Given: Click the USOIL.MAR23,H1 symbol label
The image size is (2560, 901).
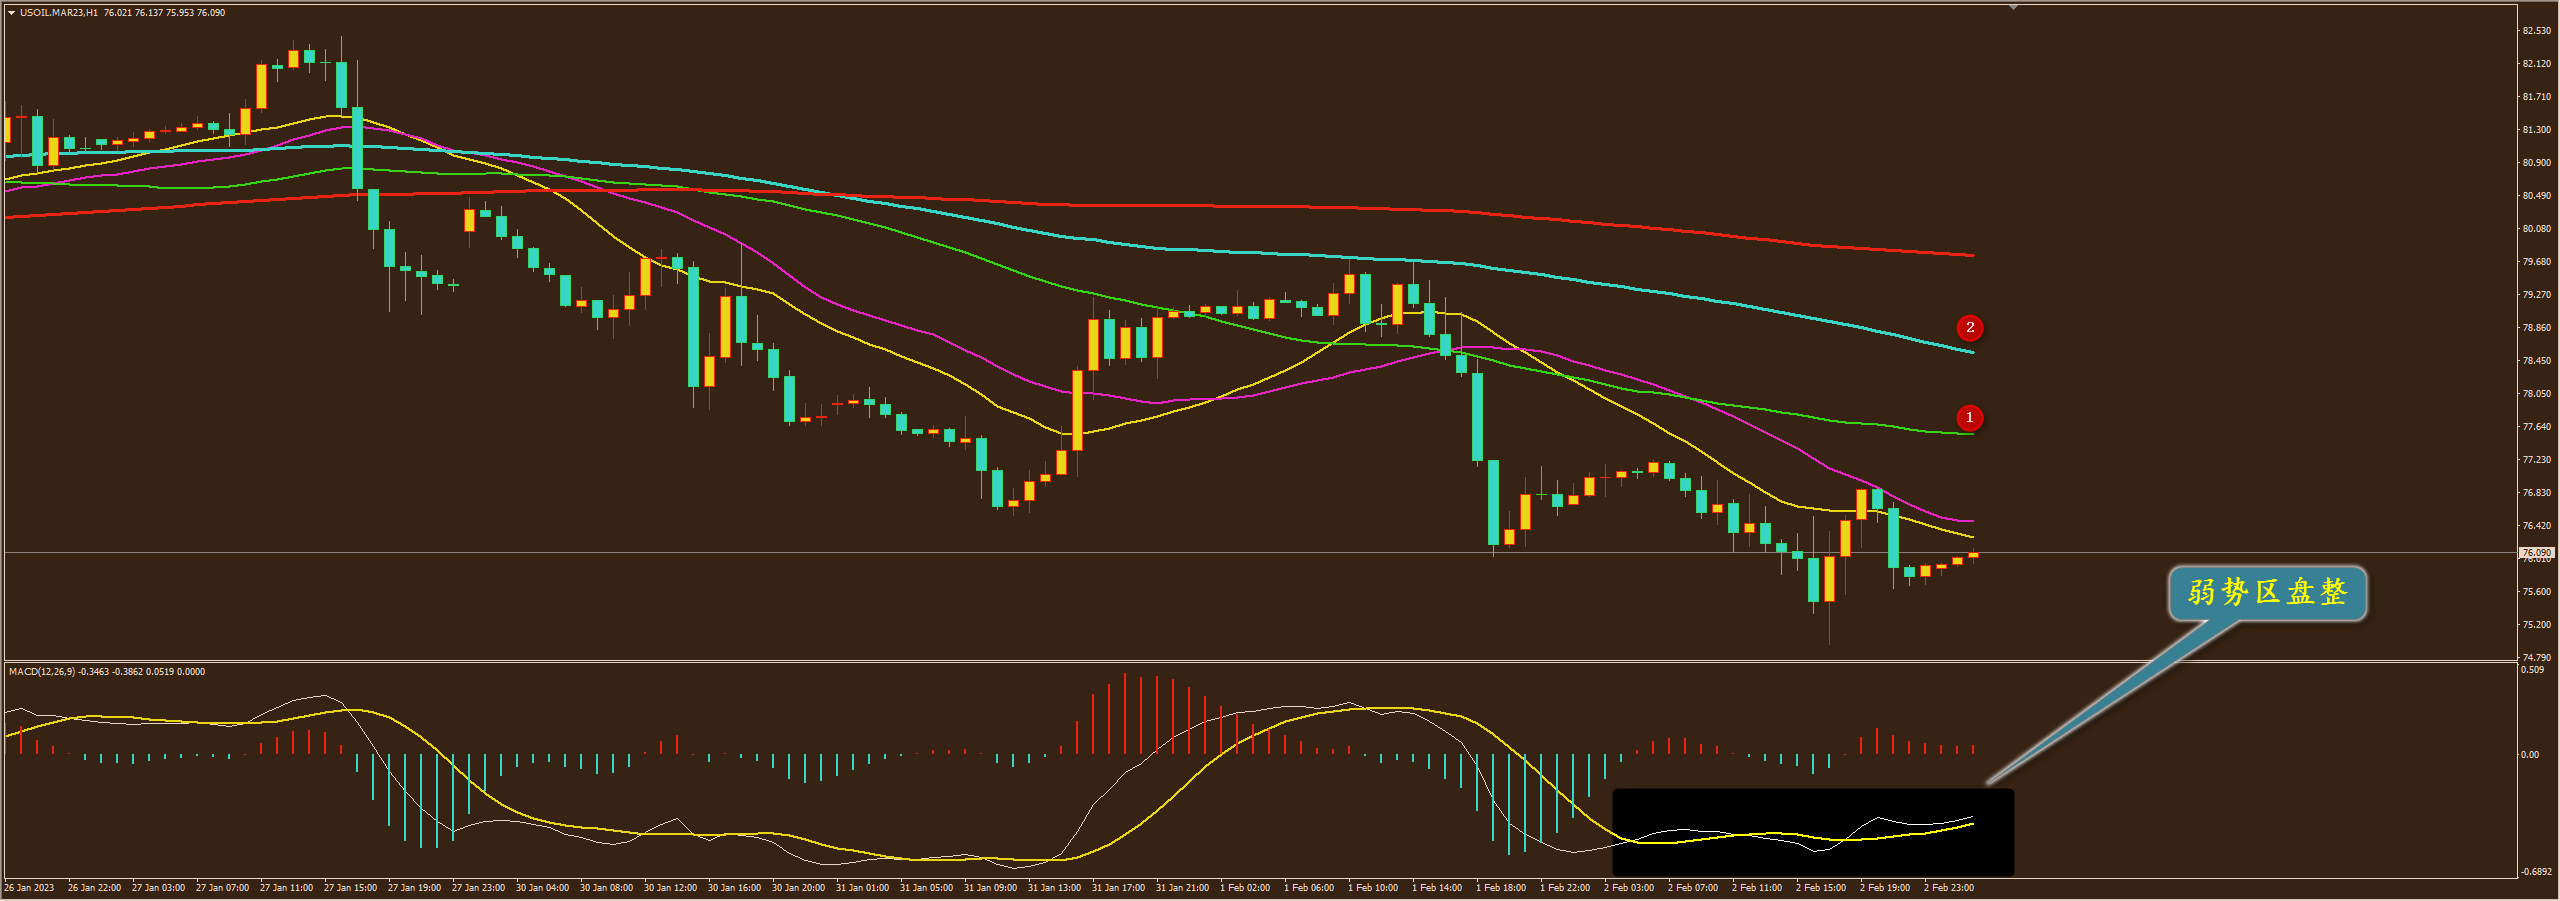Looking at the screenshot, I should (x=59, y=13).
